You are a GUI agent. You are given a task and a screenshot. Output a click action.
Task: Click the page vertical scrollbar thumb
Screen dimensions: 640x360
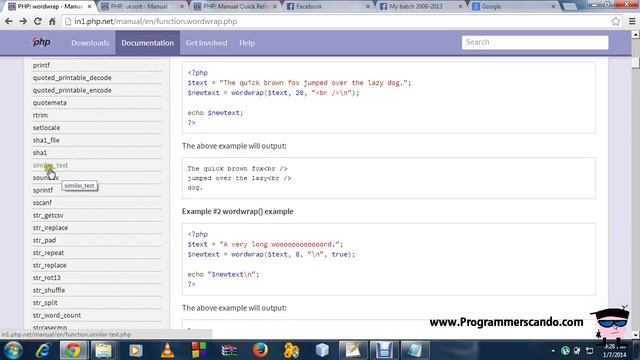pyautogui.click(x=636, y=61)
